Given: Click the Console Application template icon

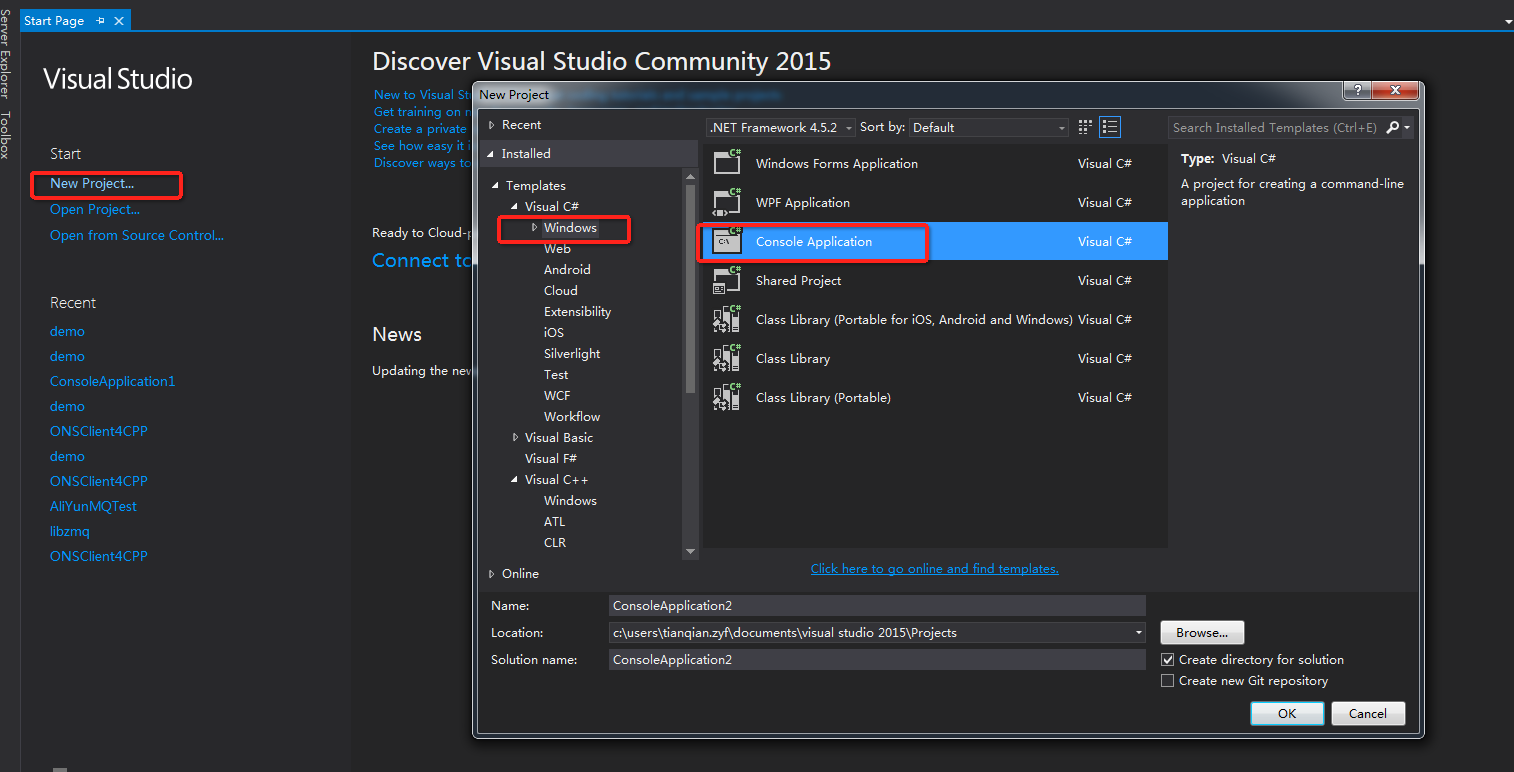Looking at the screenshot, I should coord(727,241).
